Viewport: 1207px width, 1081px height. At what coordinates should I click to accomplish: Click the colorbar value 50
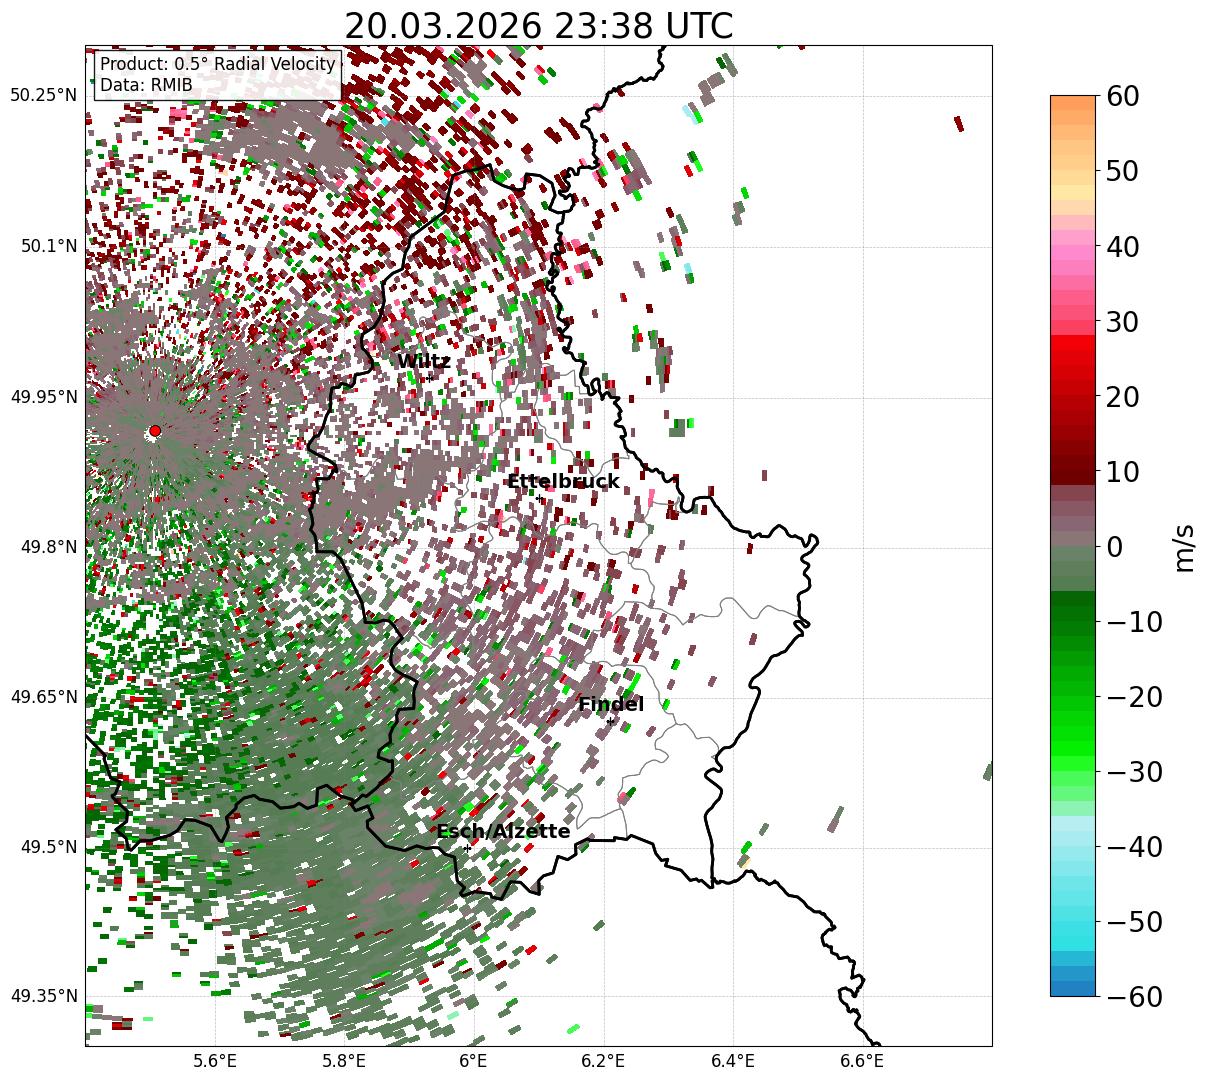point(1123,171)
